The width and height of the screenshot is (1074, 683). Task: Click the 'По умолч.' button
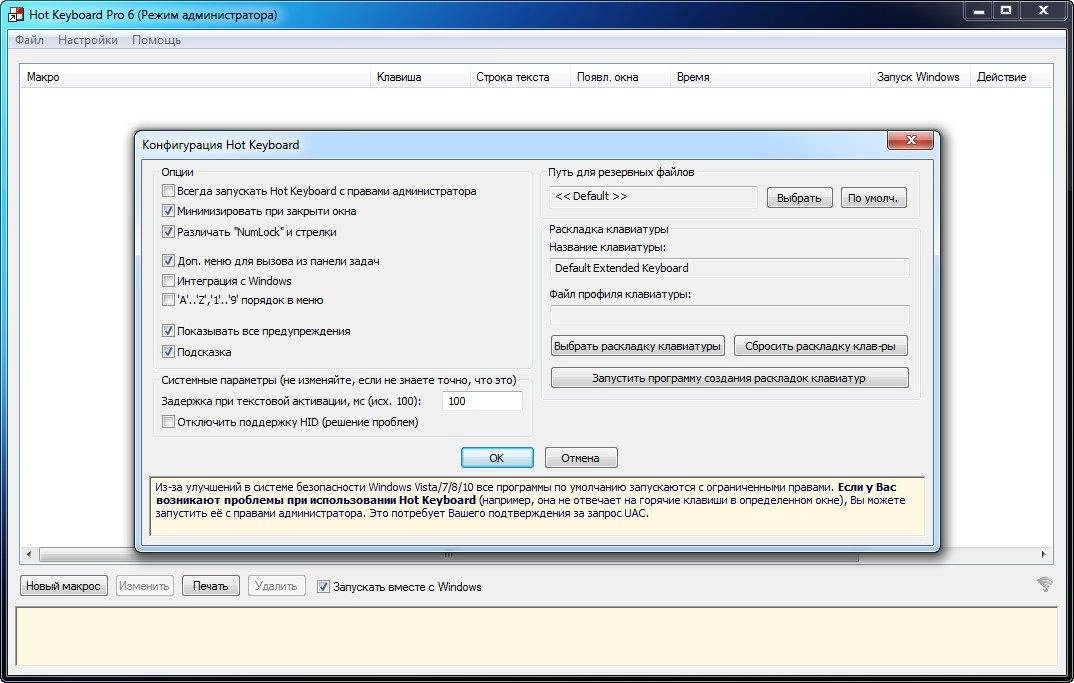pos(873,198)
